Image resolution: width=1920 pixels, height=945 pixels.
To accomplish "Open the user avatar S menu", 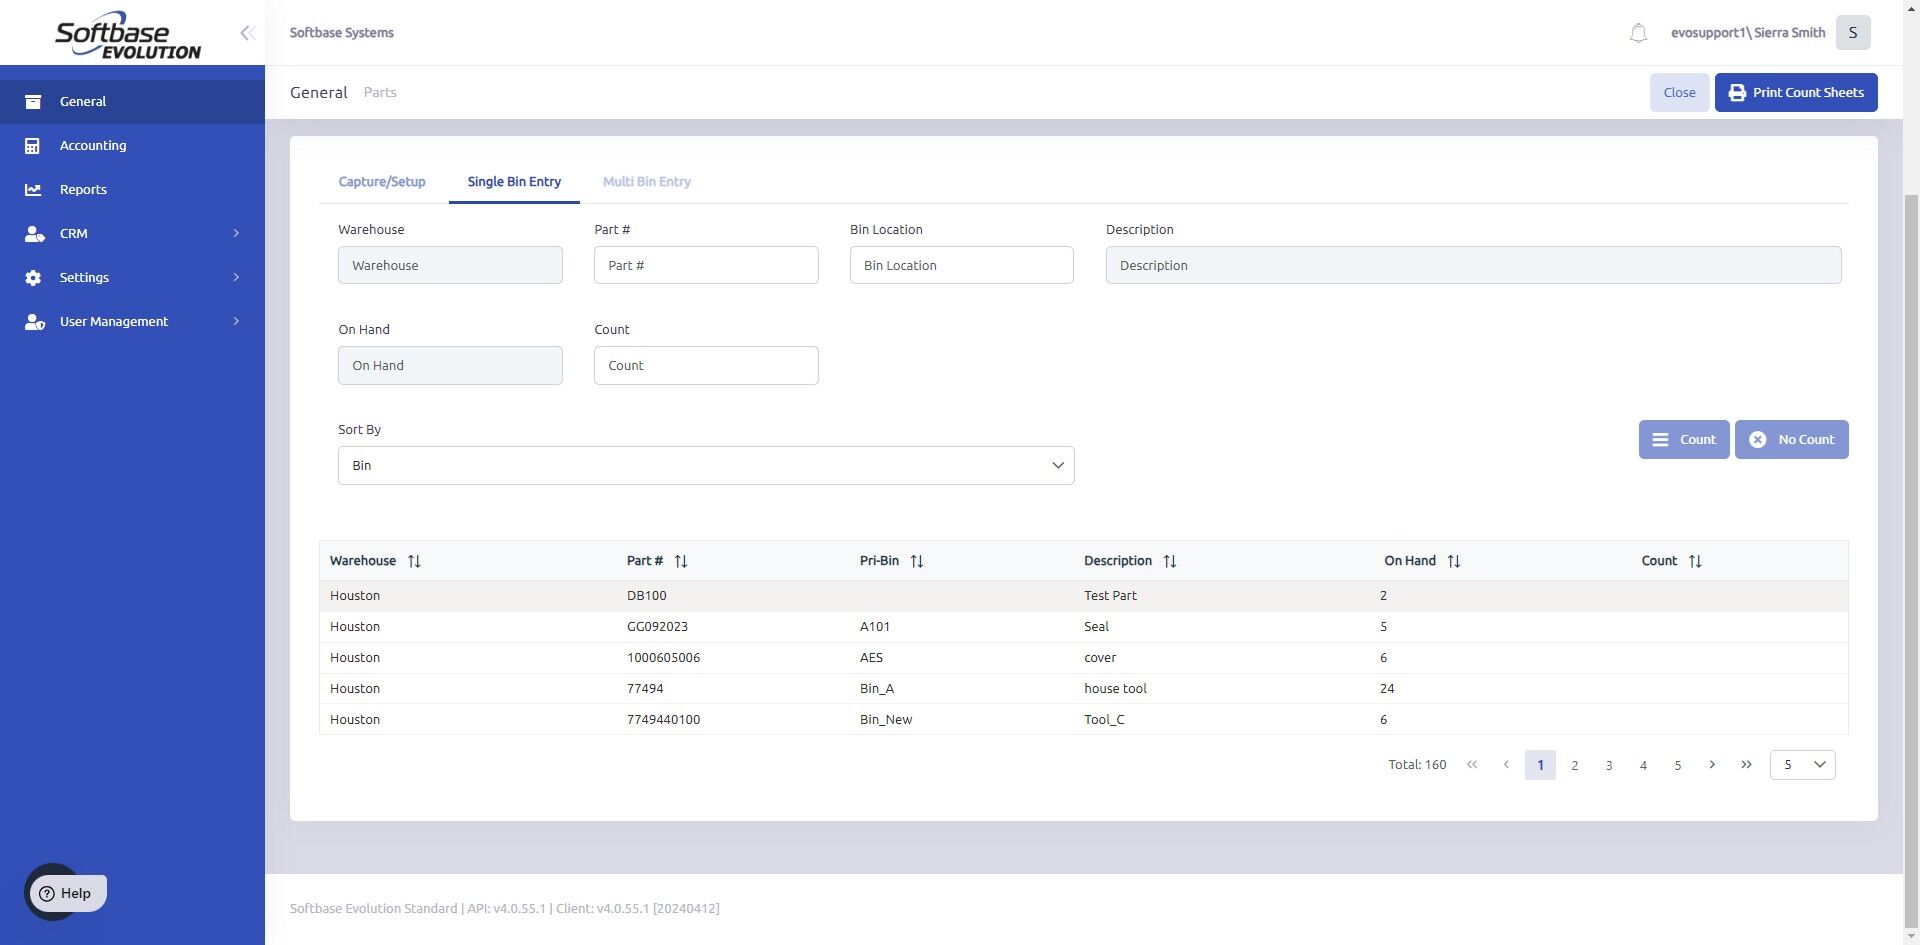I will [x=1853, y=33].
